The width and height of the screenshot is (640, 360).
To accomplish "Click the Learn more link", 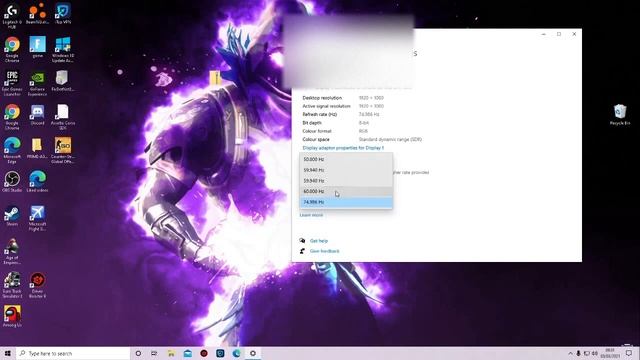I will [x=311, y=215].
